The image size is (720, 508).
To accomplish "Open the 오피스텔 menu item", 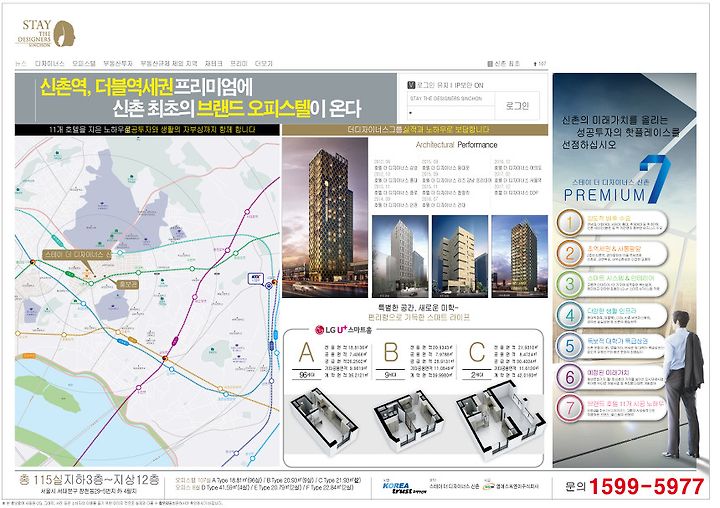I will tap(84, 63).
